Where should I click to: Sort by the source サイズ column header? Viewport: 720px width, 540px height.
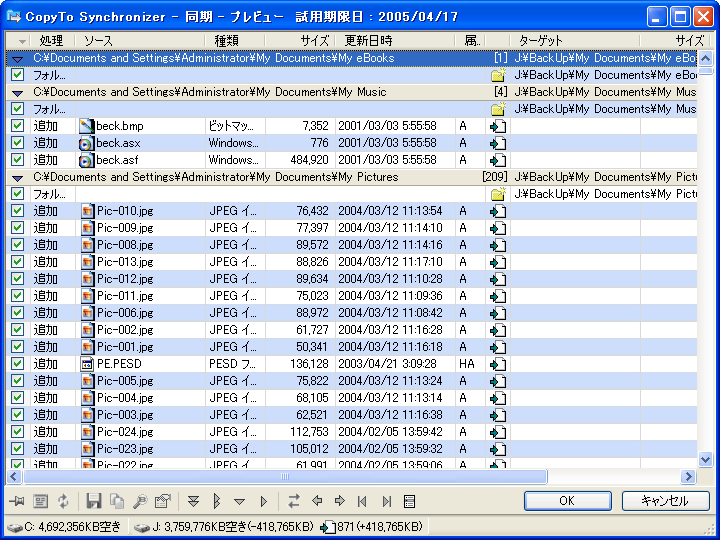[300, 40]
